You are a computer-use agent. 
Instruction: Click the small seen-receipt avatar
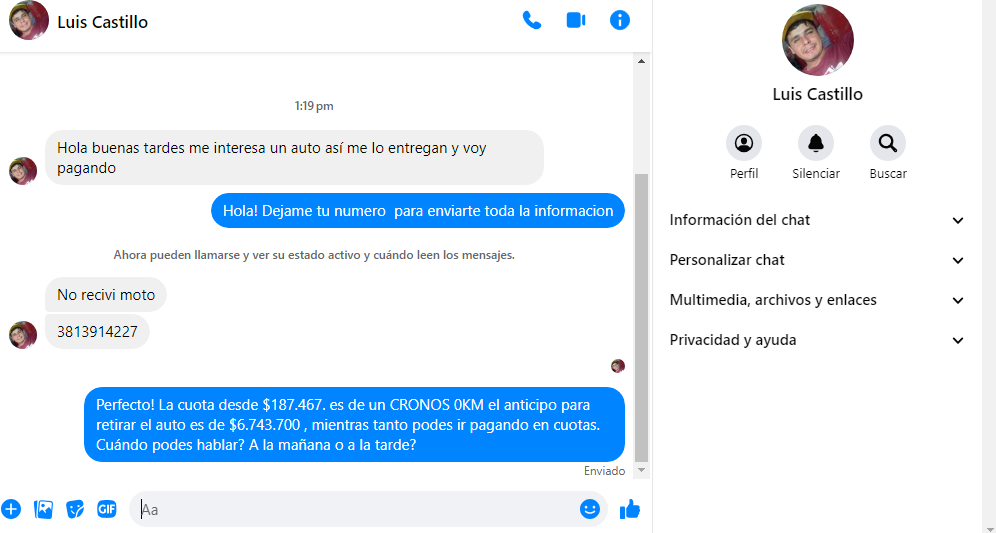click(x=617, y=365)
